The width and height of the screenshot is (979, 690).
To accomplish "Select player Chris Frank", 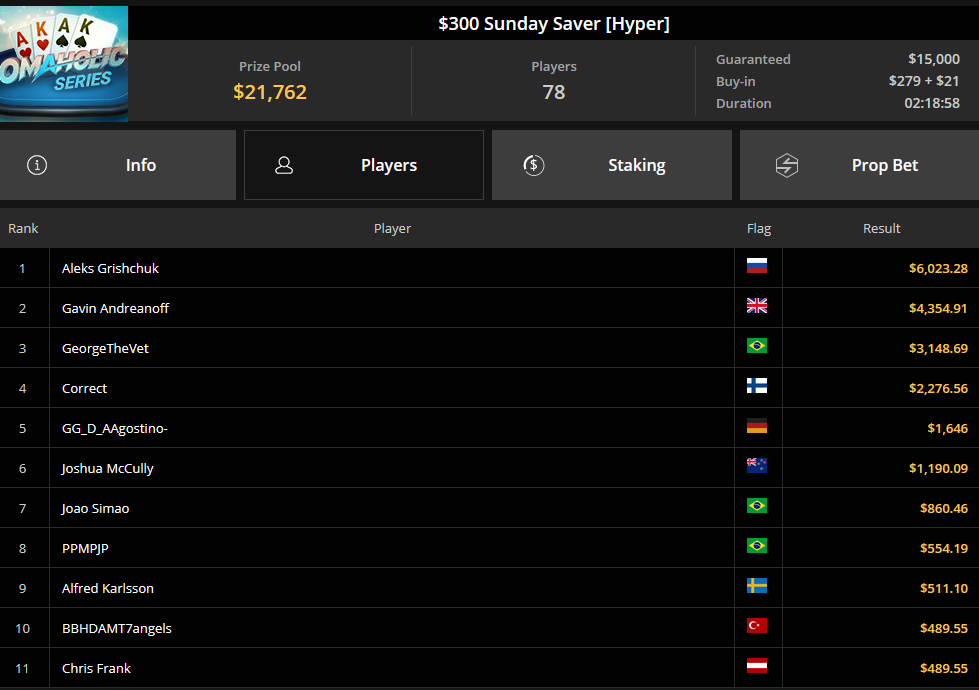I will coord(96,668).
